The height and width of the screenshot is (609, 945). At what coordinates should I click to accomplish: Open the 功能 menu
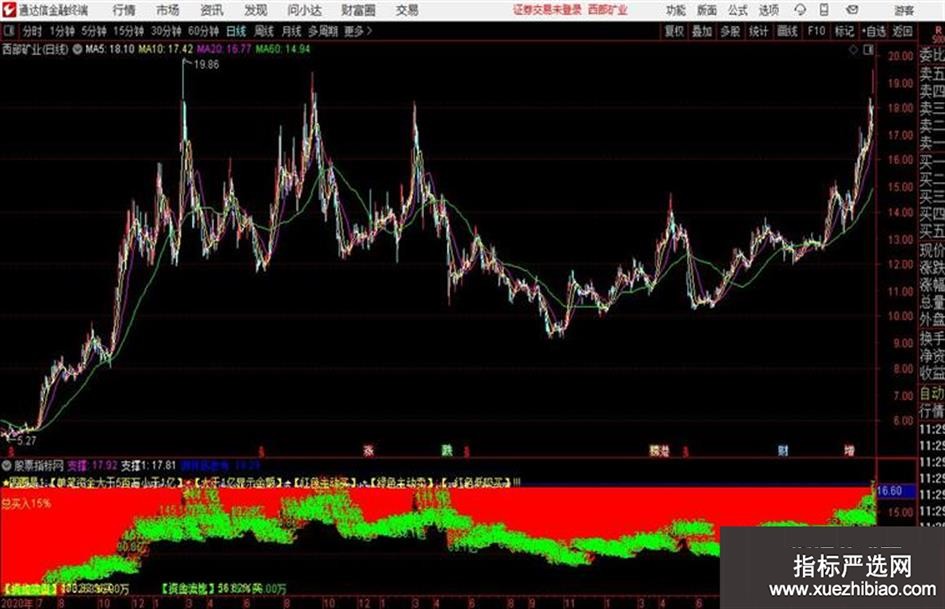[x=676, y=10]
